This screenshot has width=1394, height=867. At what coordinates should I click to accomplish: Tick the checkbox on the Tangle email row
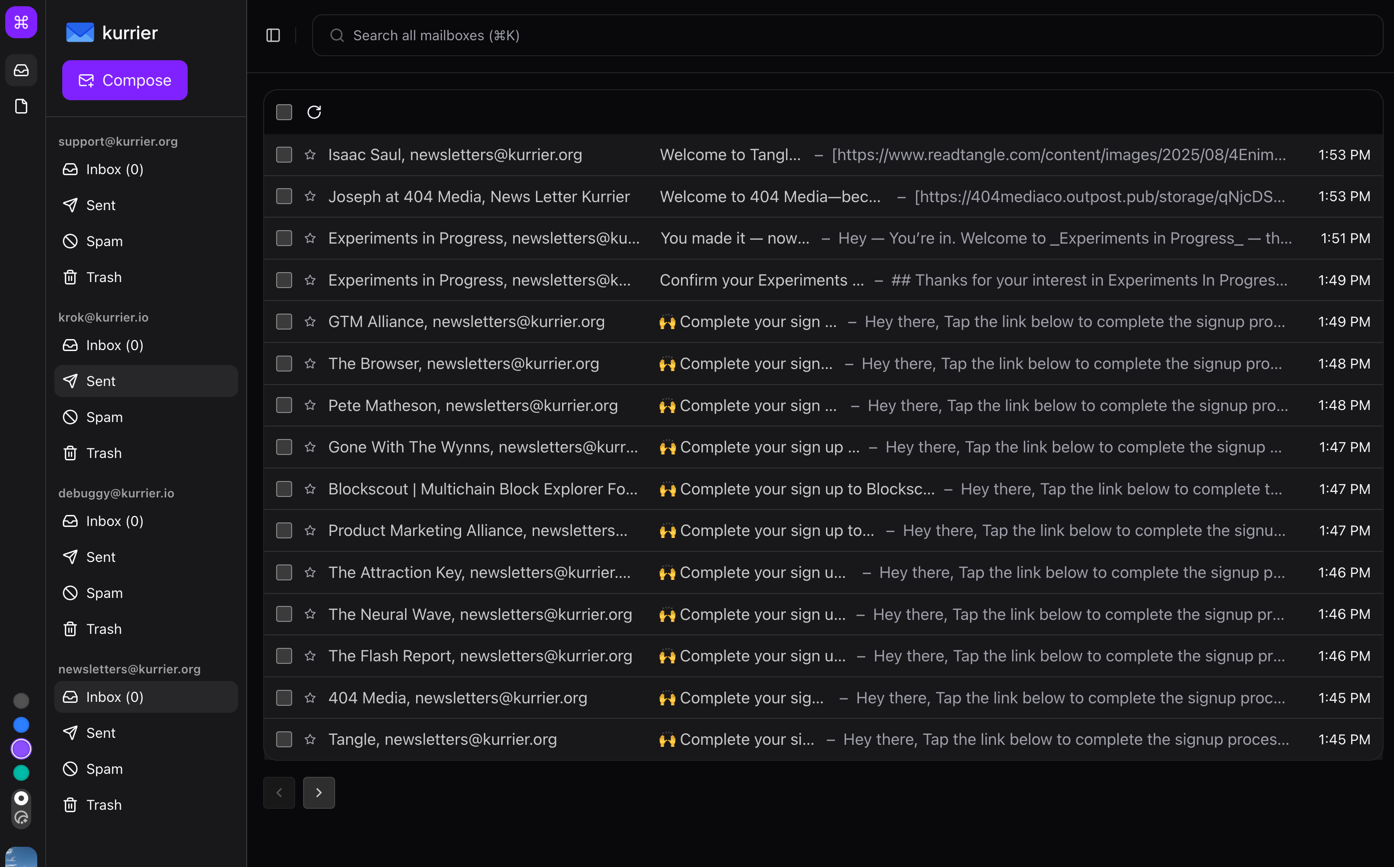[284, 739]
